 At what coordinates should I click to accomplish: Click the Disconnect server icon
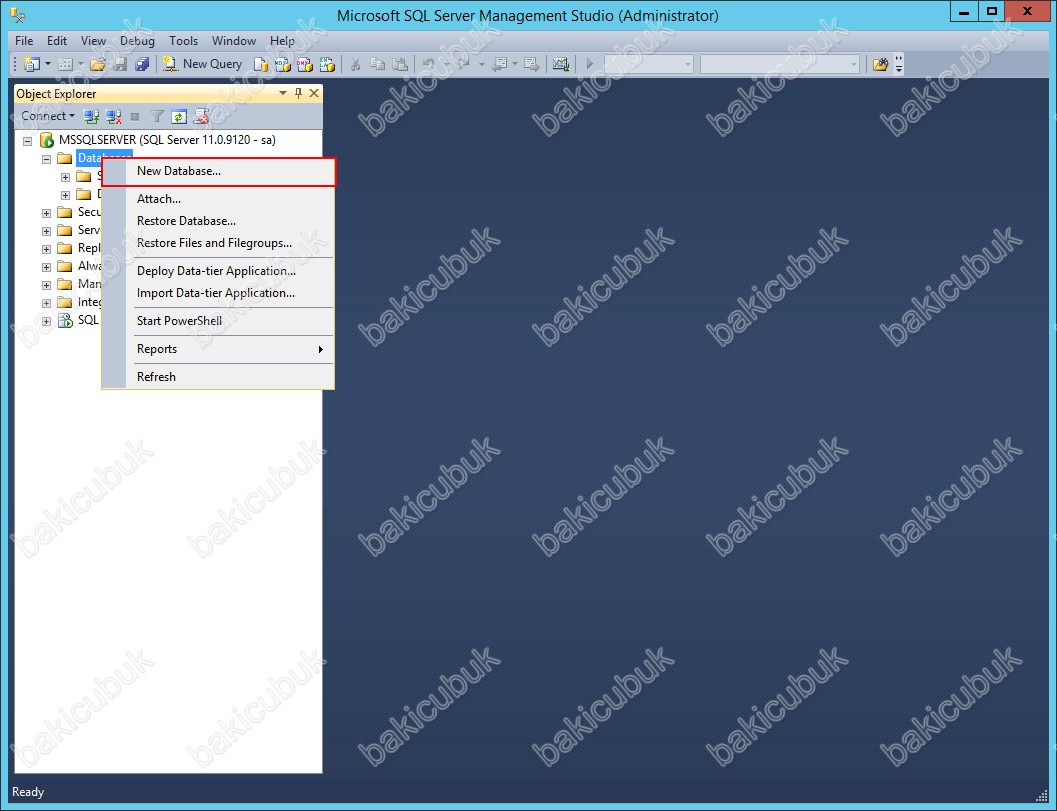[113, 117]
